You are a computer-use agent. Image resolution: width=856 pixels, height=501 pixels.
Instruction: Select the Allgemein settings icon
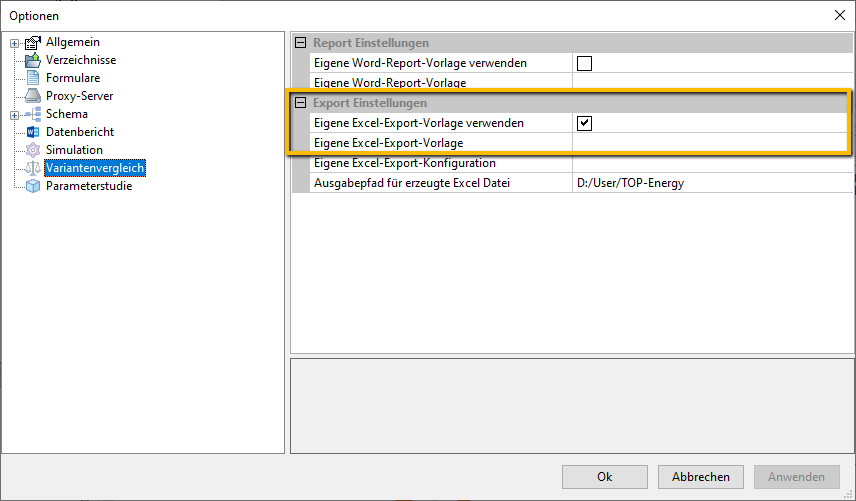pyautogui.click(x=33, y=42)
